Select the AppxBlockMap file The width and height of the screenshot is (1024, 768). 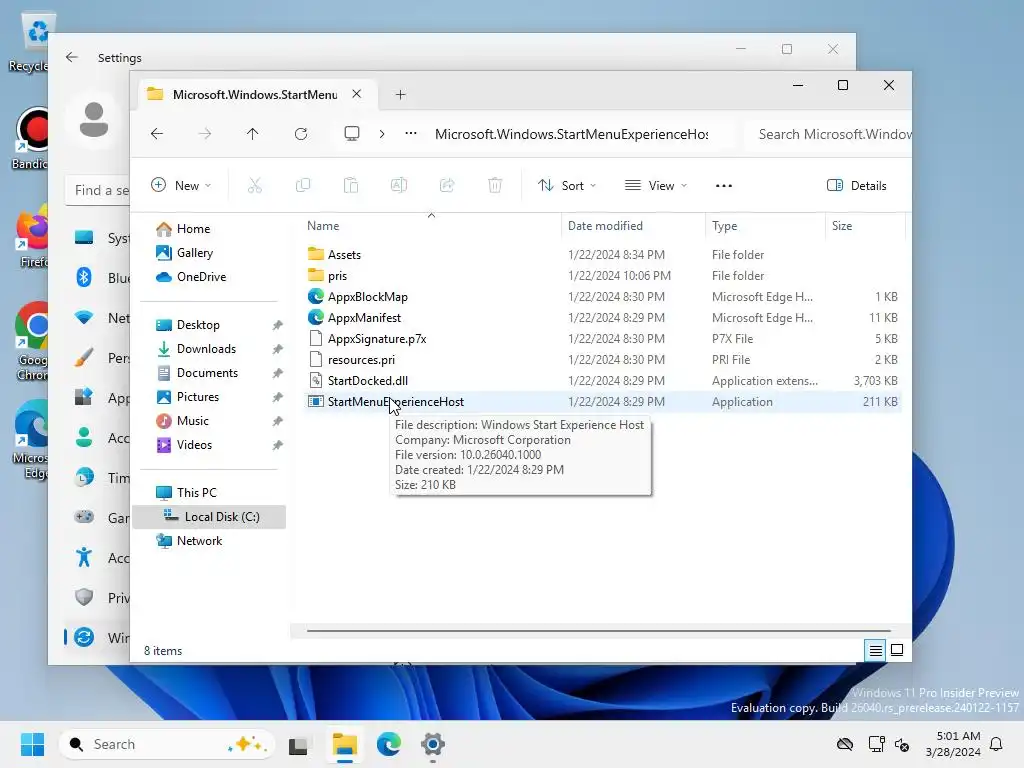[368, 296]
